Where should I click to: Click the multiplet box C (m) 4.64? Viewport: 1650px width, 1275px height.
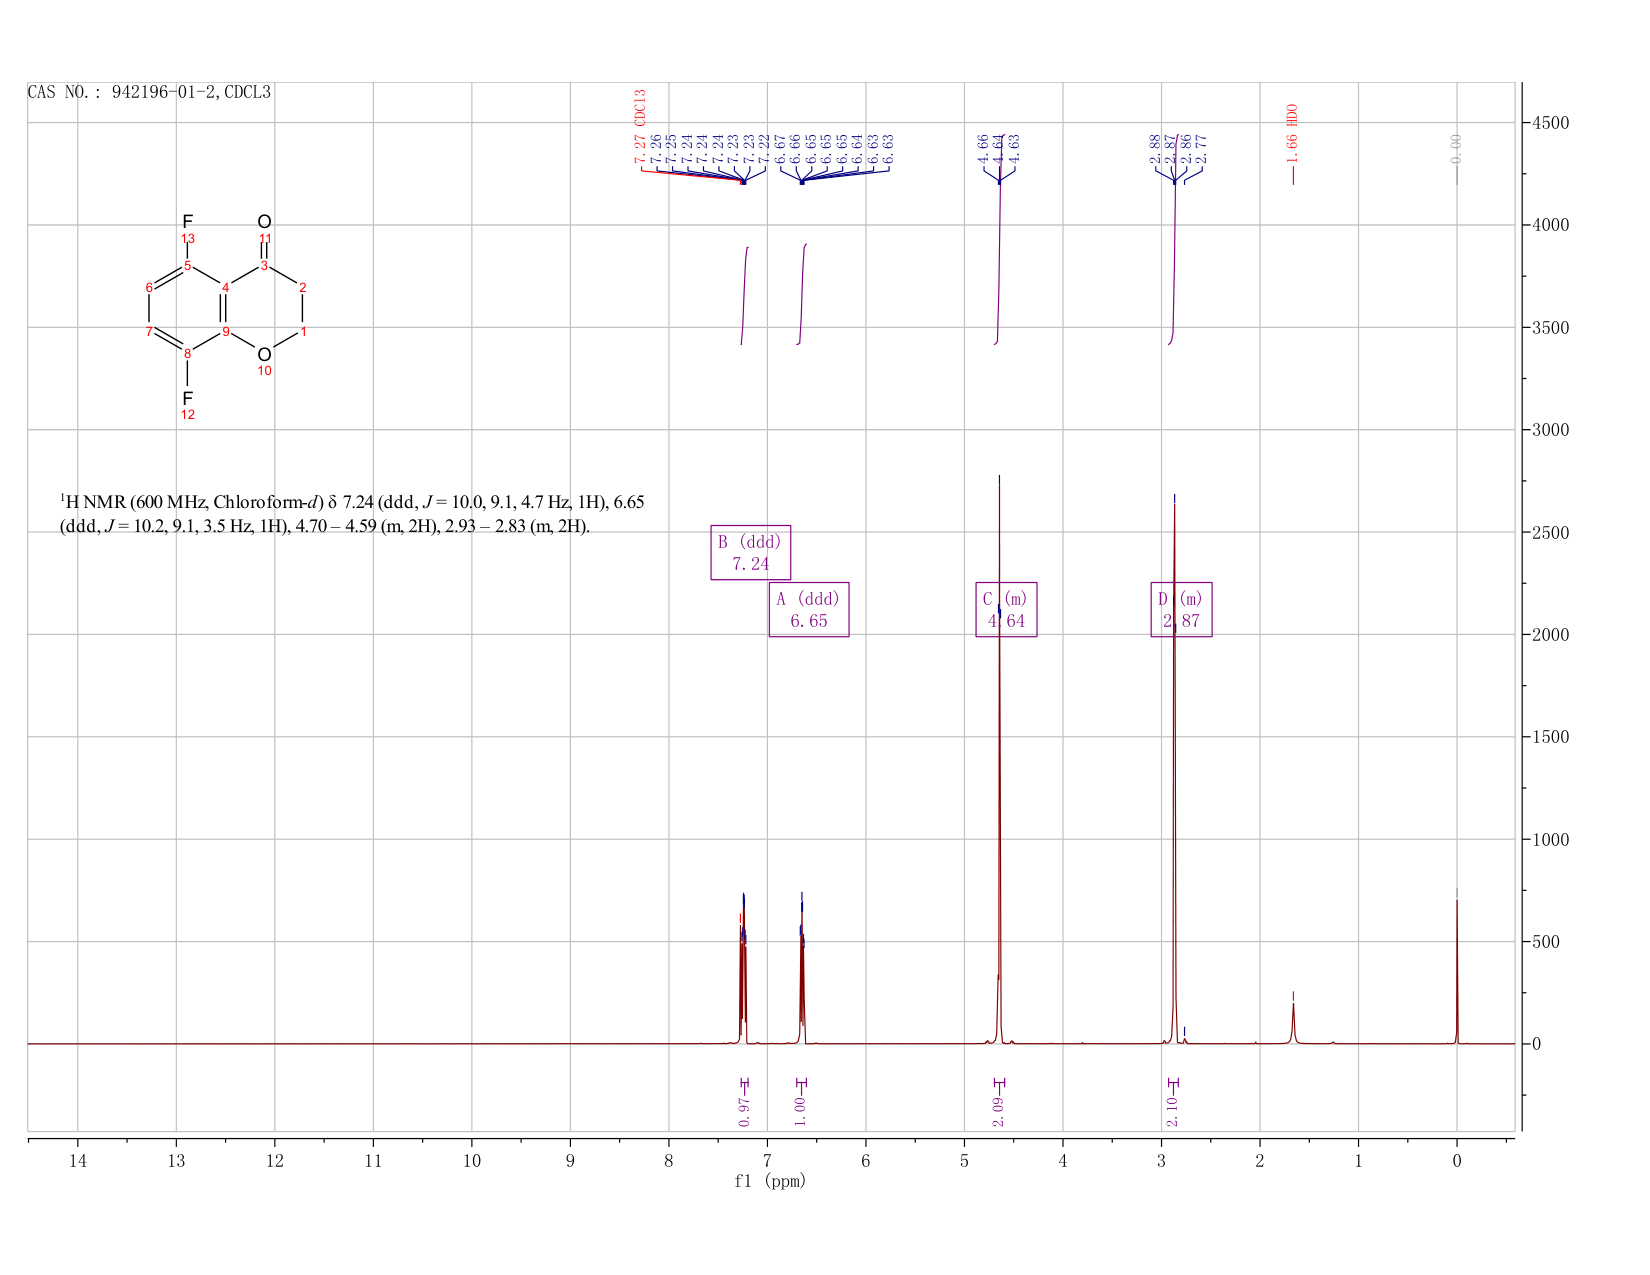[1006, 609]
